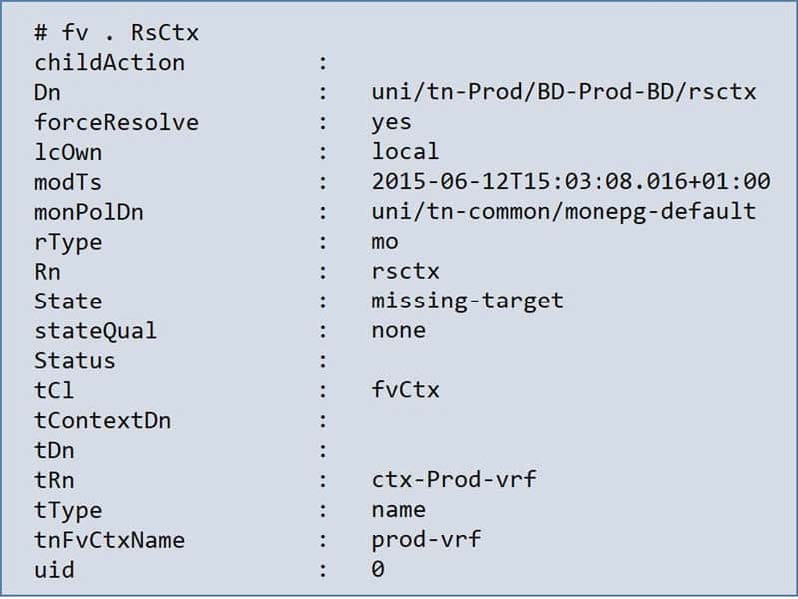
Task: Click the State value 'missing-target'
Action: point(467,301)
